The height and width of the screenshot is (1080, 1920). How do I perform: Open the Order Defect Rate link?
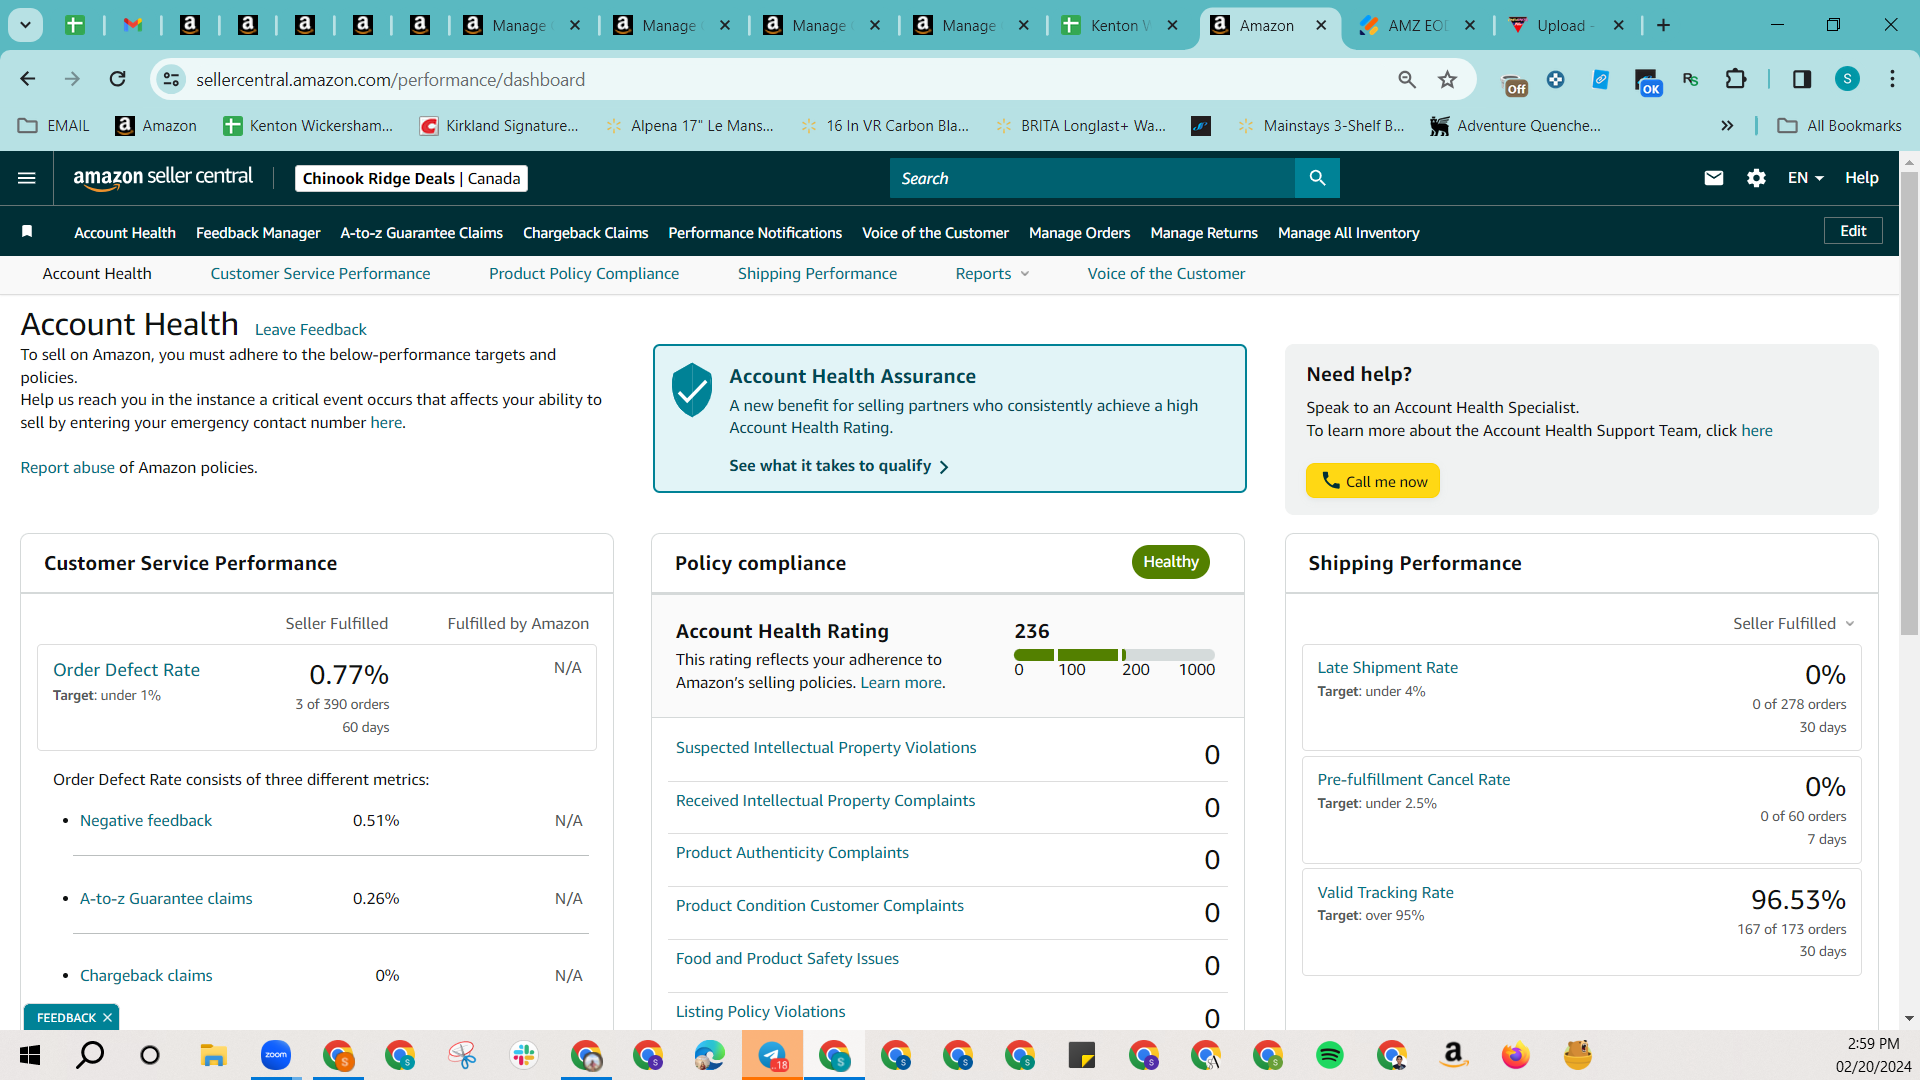[126, 670]
